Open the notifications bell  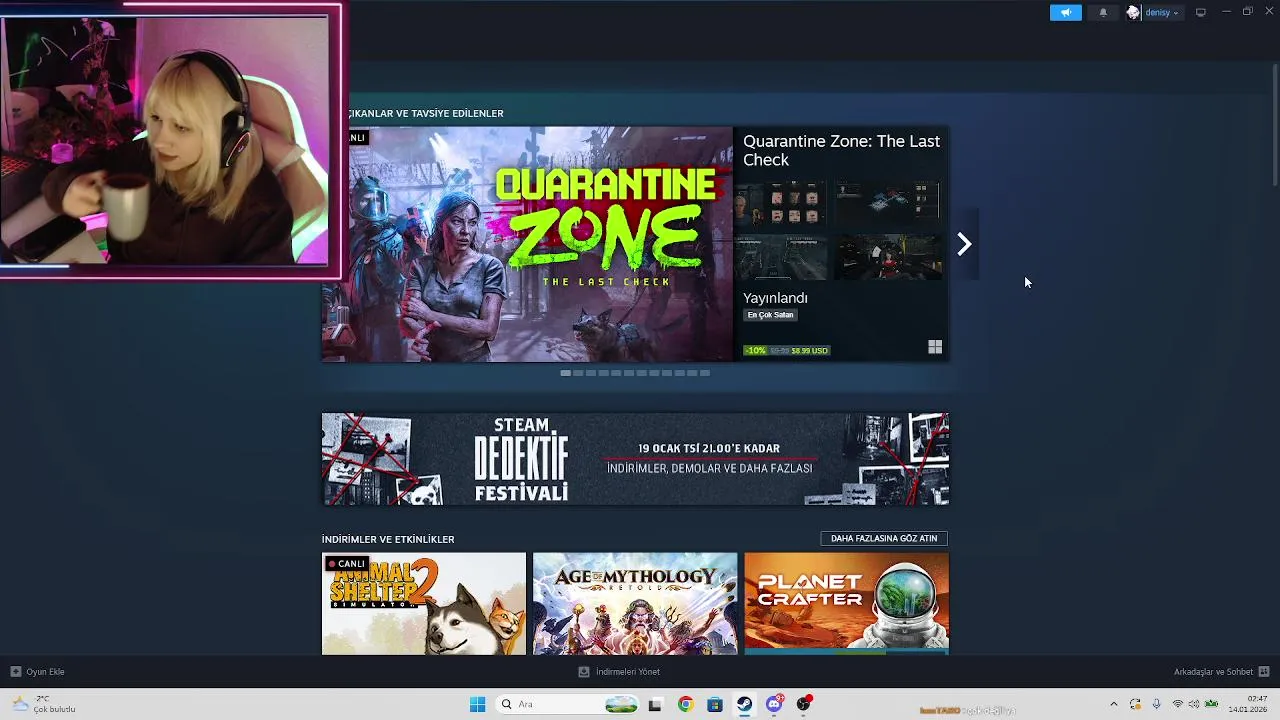coord(1103,12)
